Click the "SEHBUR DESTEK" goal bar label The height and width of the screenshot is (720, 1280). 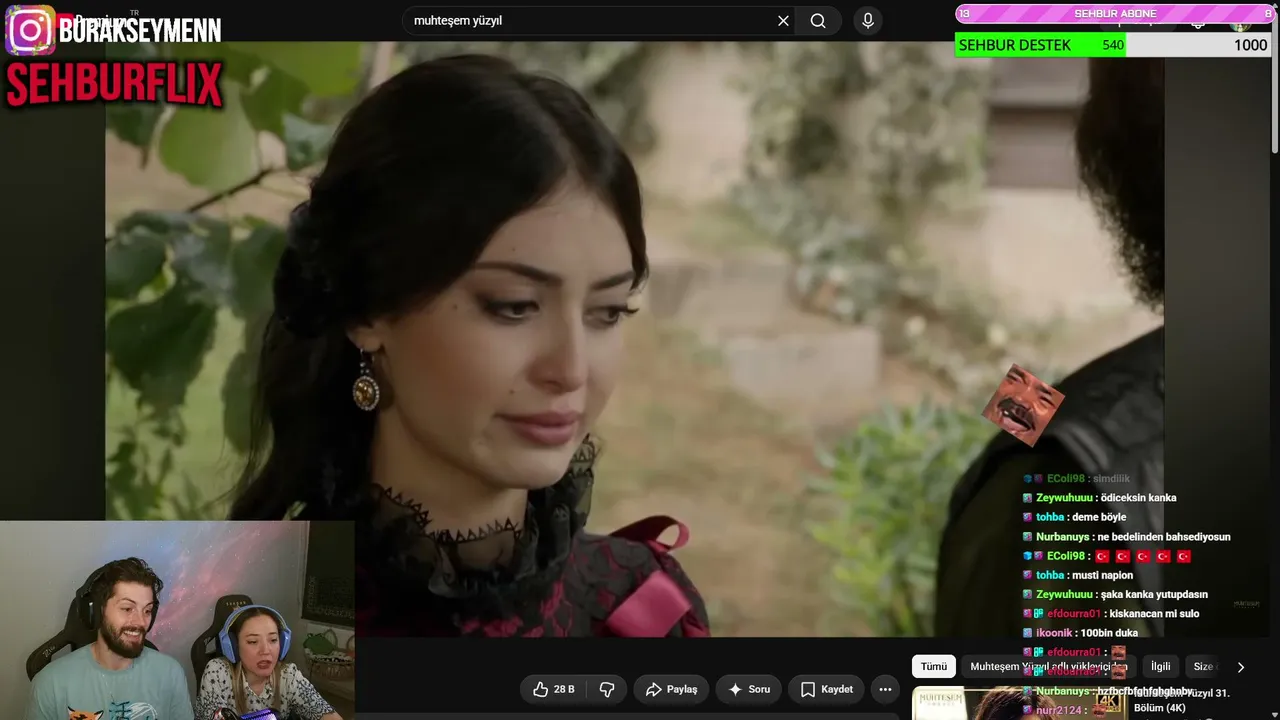pyautogui.click(x=1014, y=45)
